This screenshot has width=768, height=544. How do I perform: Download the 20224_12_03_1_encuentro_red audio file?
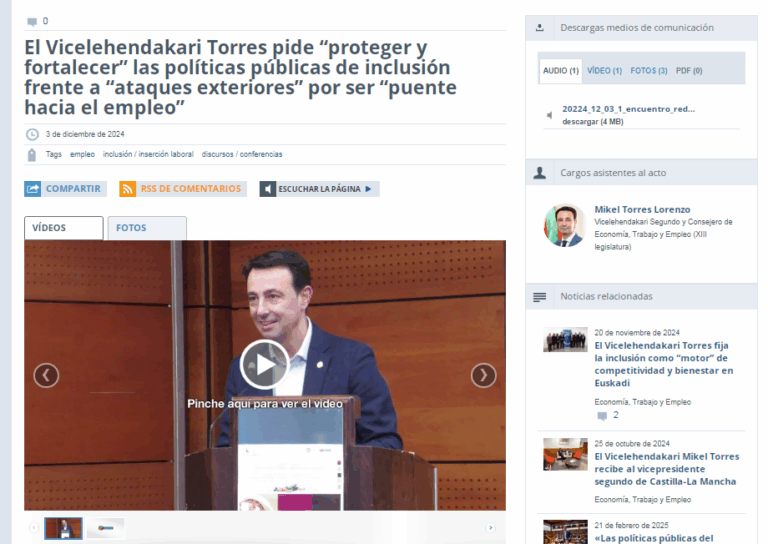(628, 109)
